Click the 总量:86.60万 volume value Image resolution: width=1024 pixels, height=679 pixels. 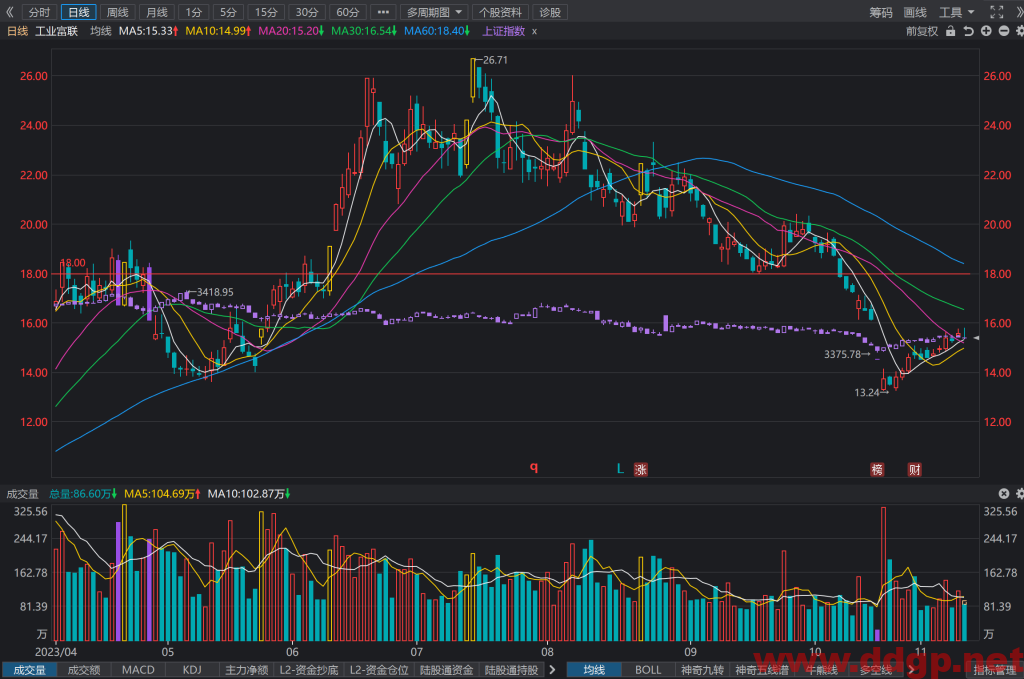82,494
